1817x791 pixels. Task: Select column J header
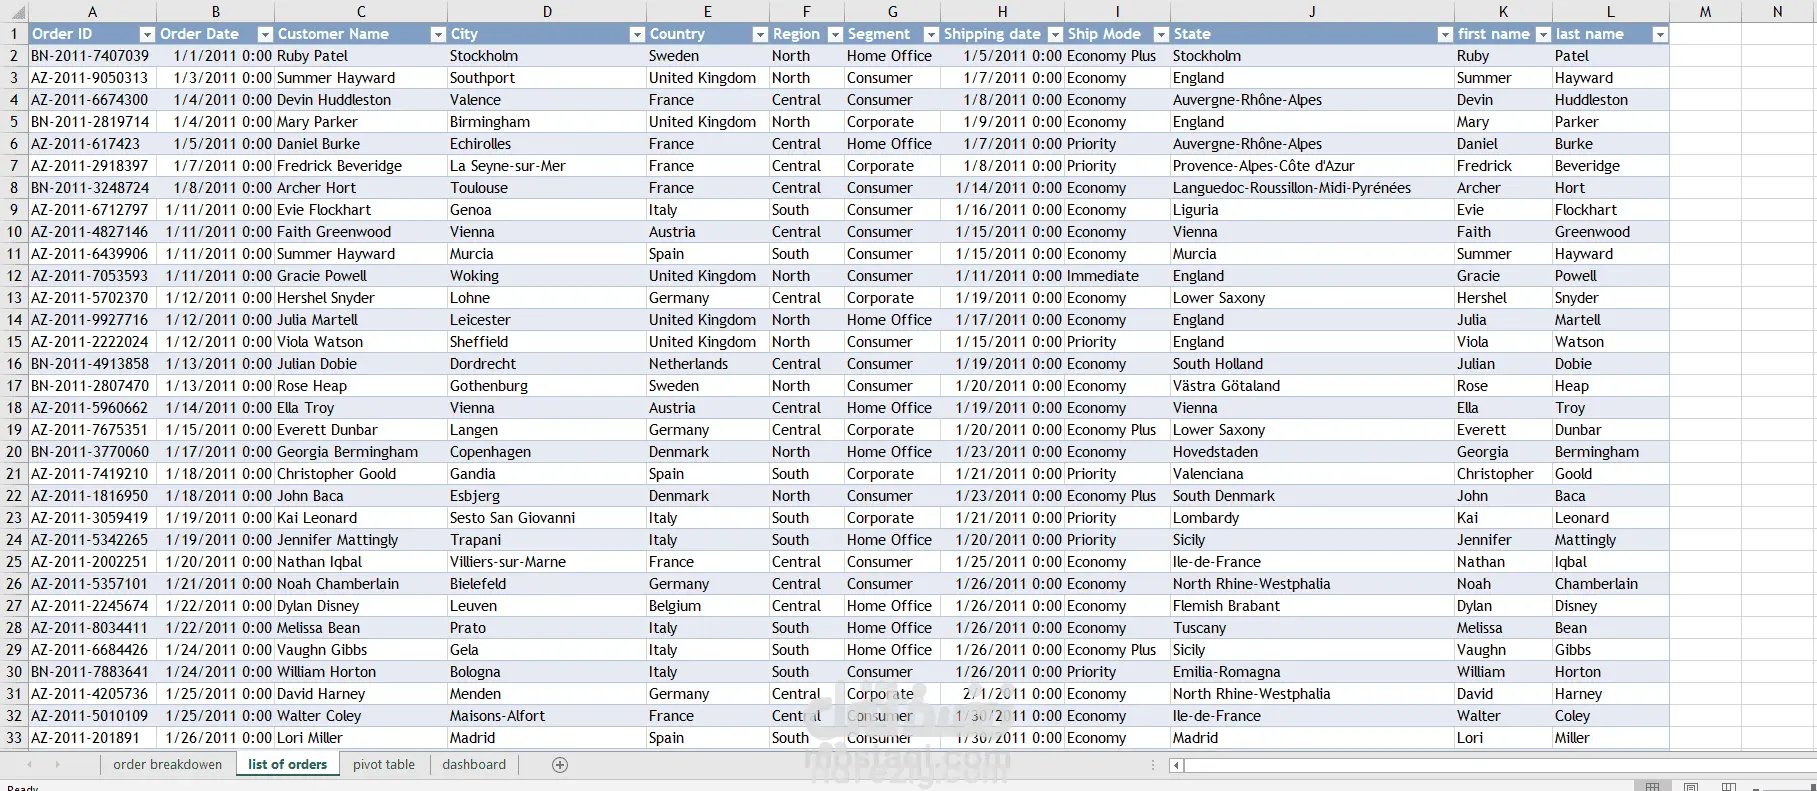click(1312, 12)
